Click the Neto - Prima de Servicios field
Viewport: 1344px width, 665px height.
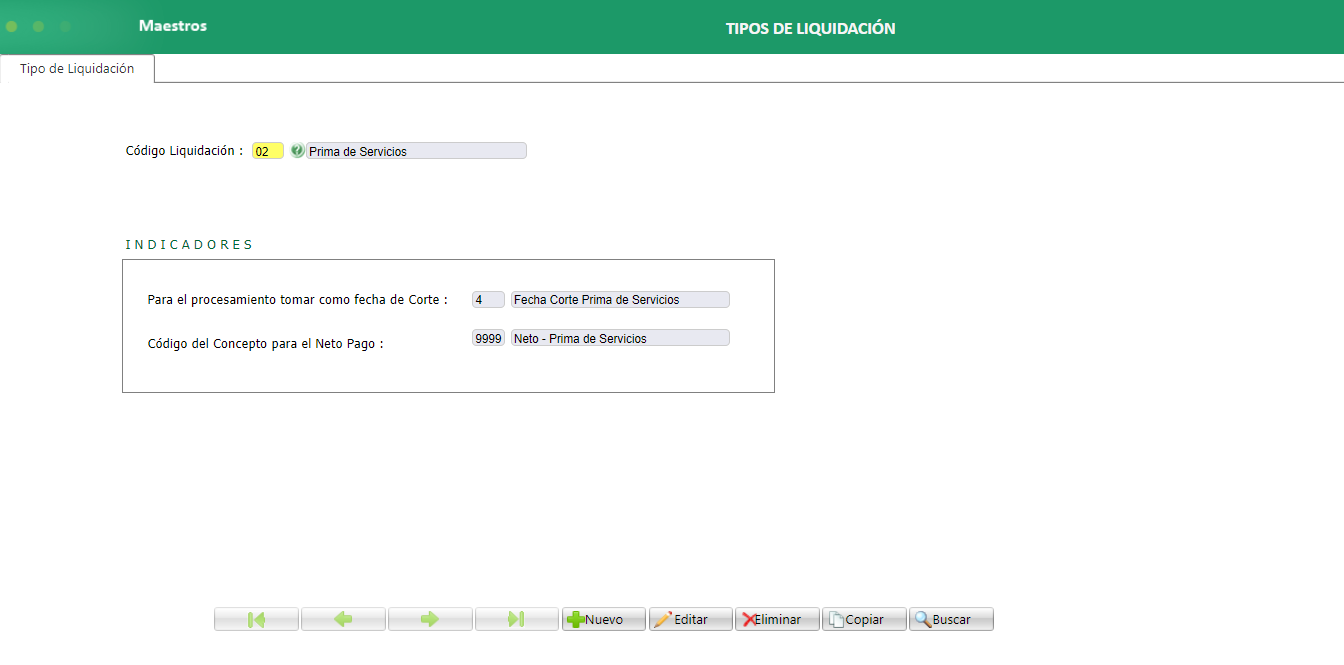620,338
